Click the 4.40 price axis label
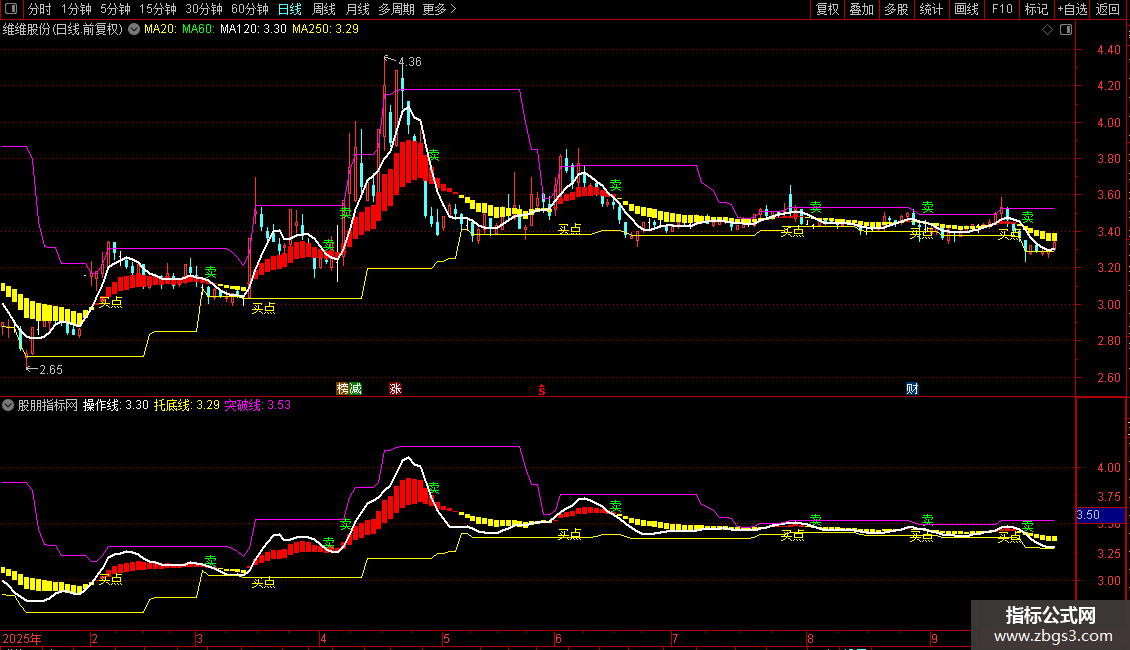 (1109, 50)
